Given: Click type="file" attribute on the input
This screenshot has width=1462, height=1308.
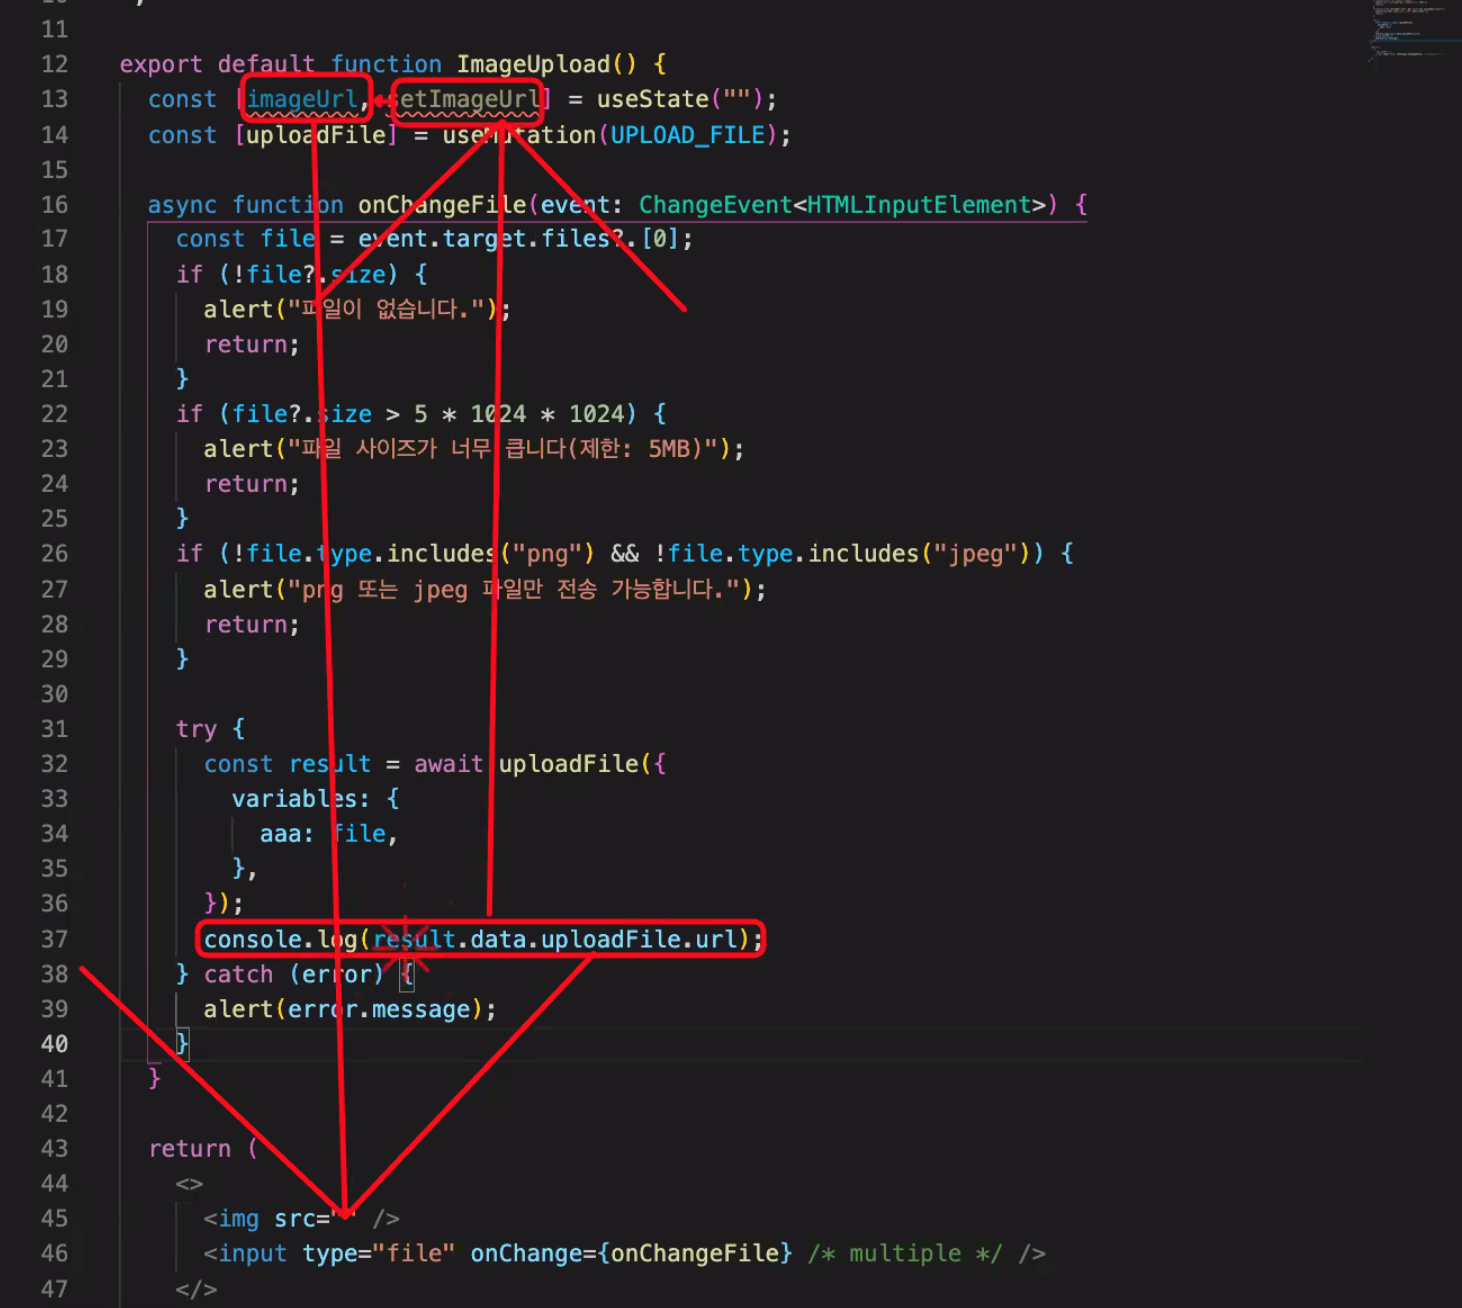Looking at the screenshot, I should pyautogui.click(x=379, y=1253).
